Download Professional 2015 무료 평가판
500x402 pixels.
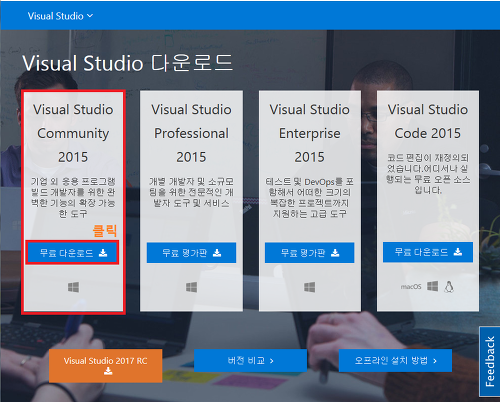(x=191, y=253)
